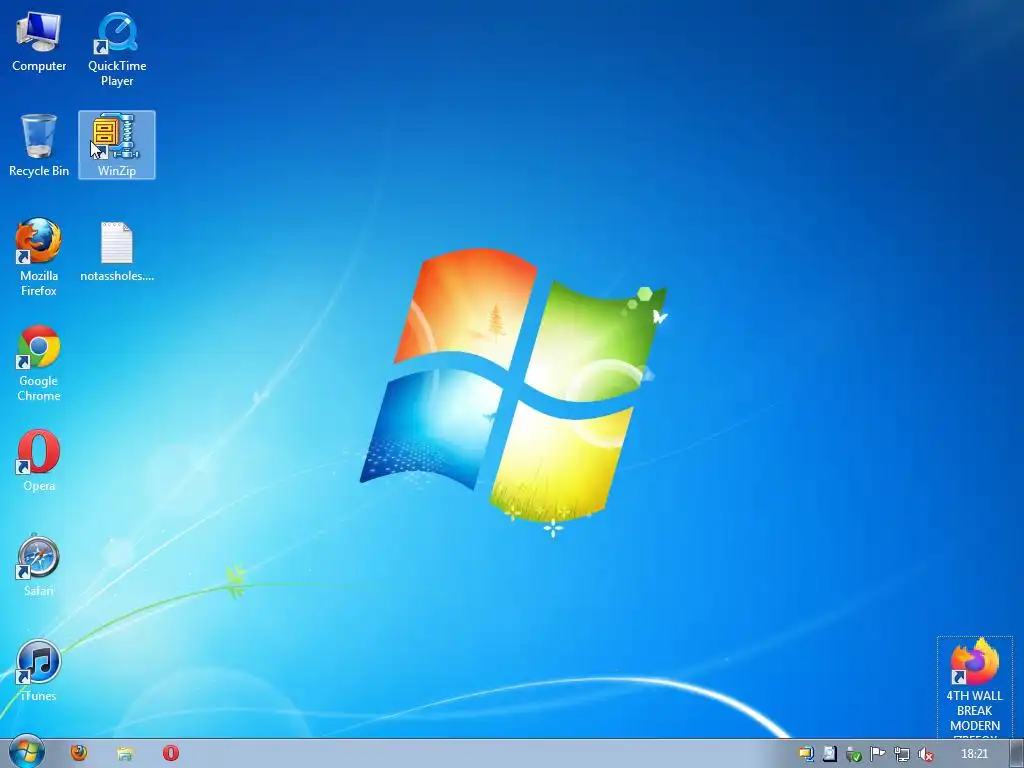Open the Windows Start menu orb

click(x=27, y=753)
